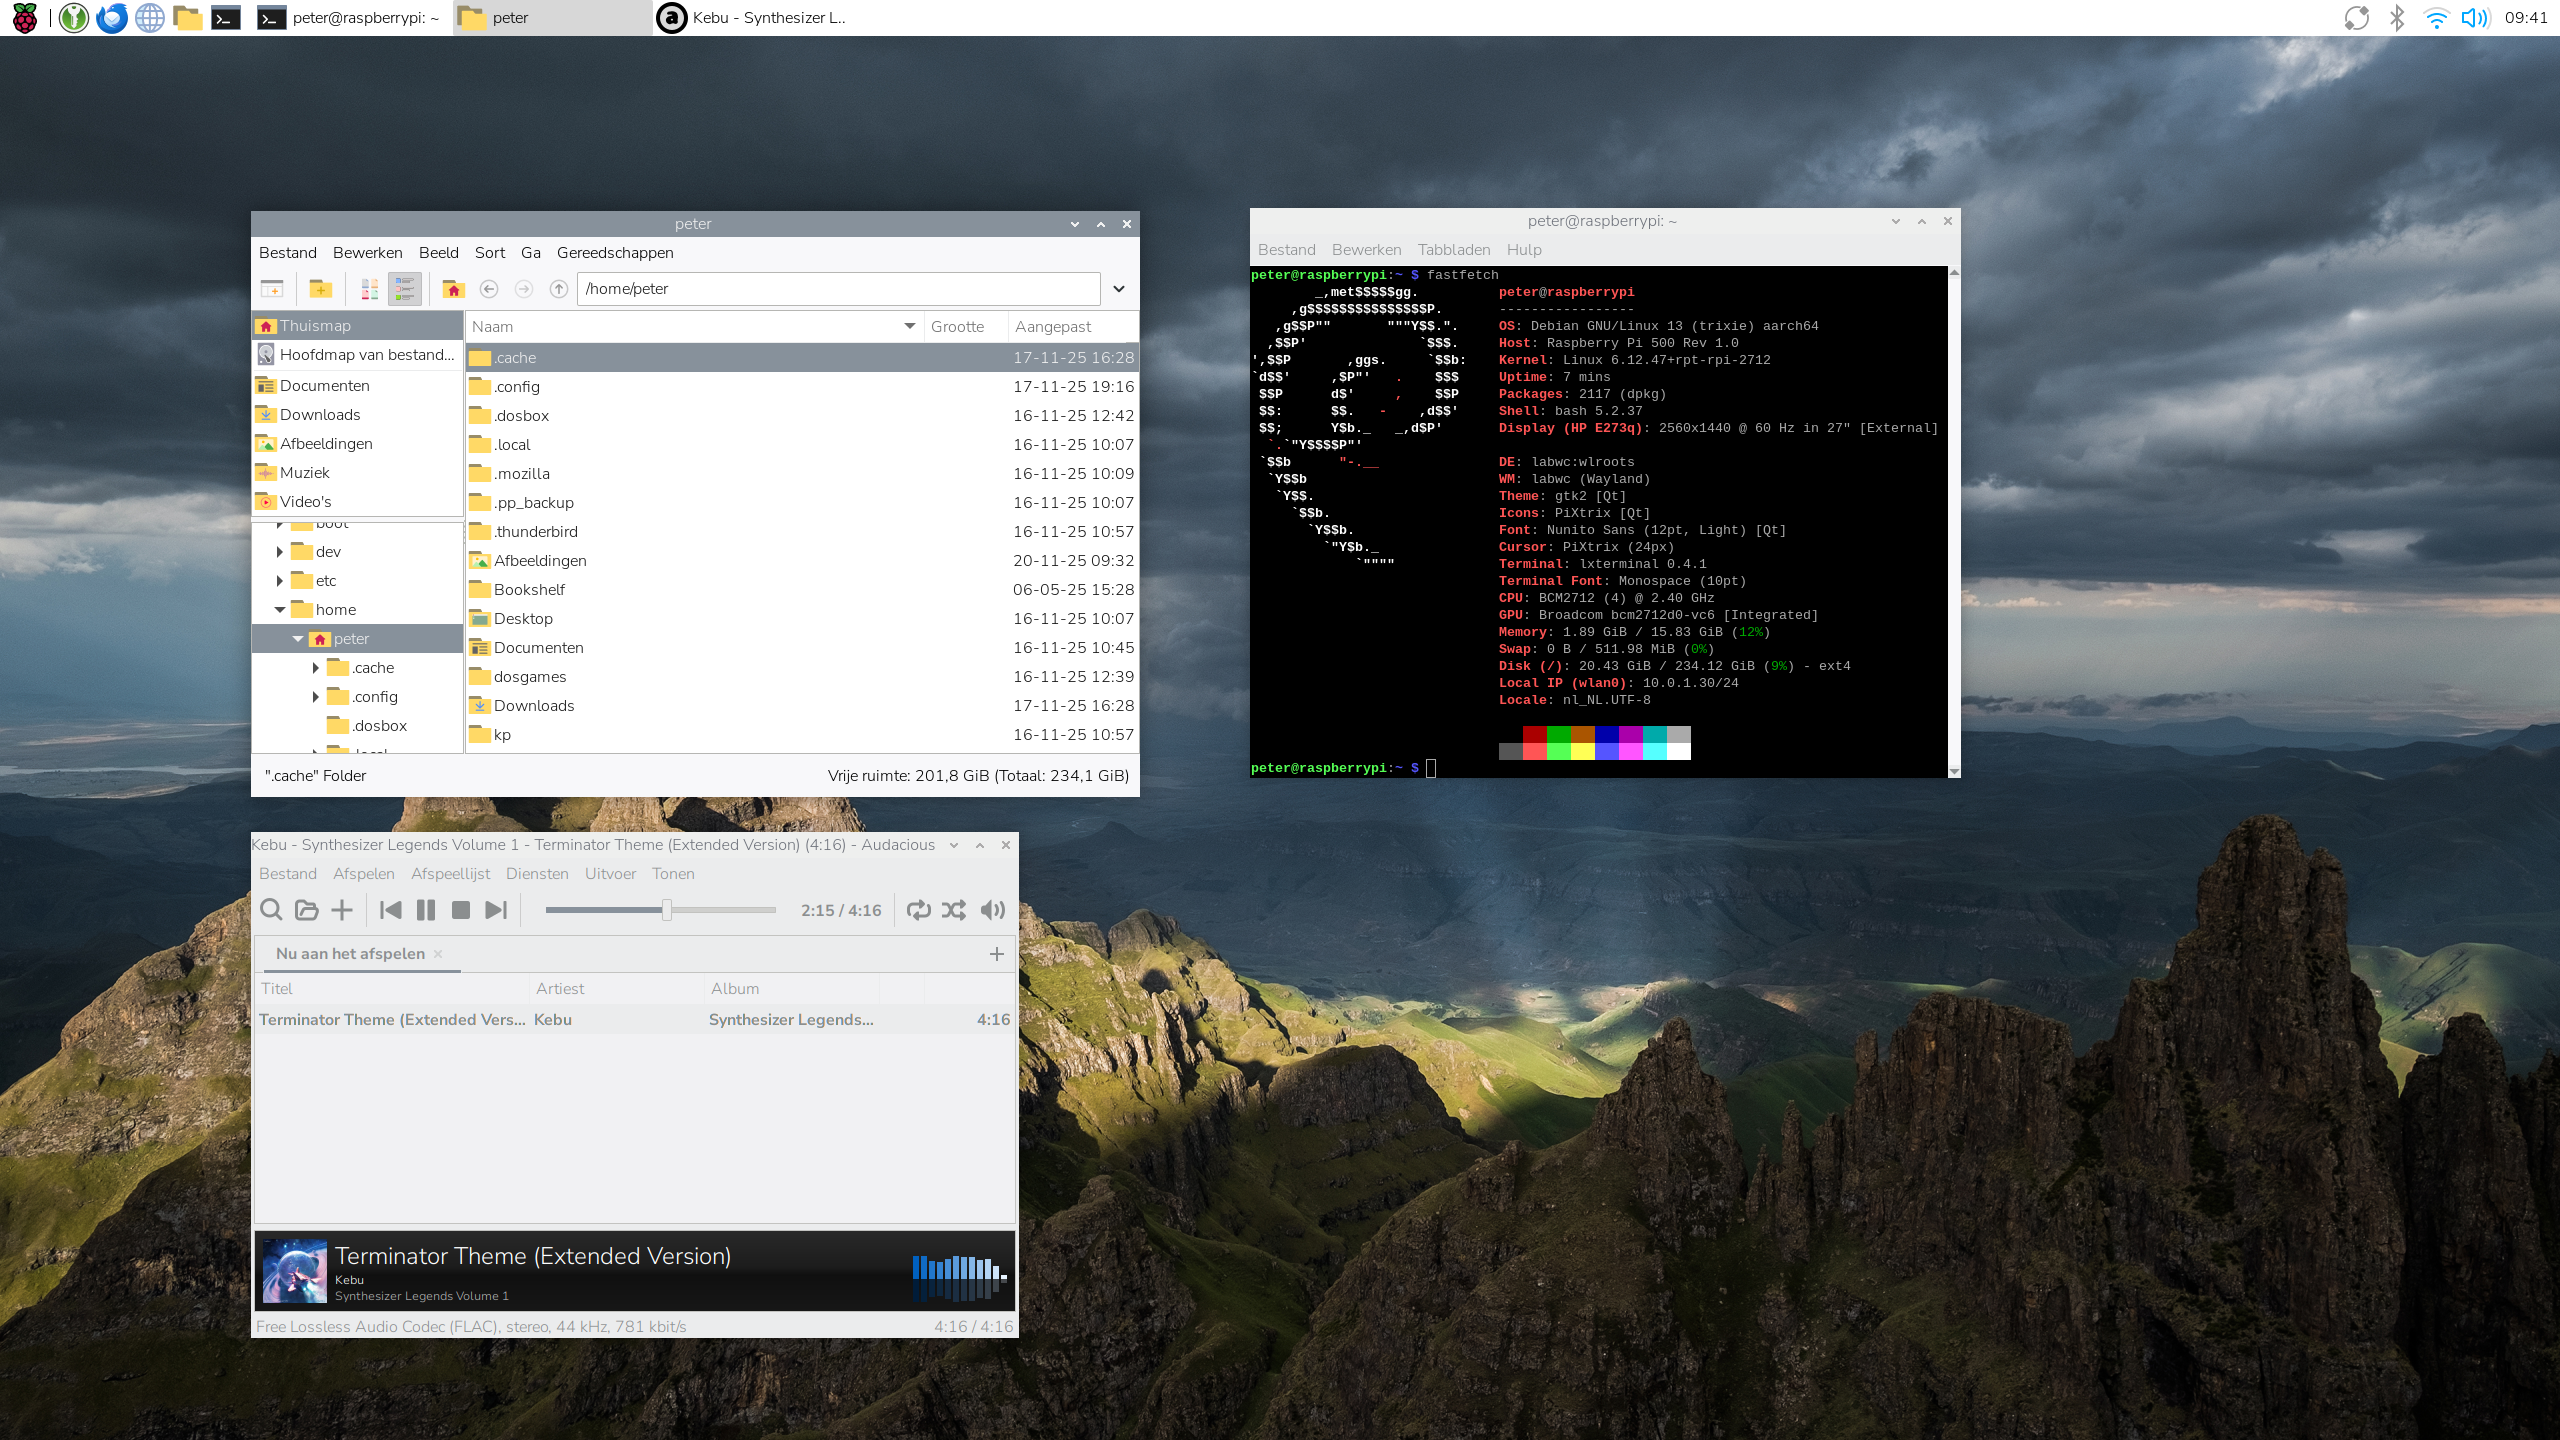Screen dimensions: 2560x1440
Task: Open the Gereedschappen menu
Action: point(613,253)
